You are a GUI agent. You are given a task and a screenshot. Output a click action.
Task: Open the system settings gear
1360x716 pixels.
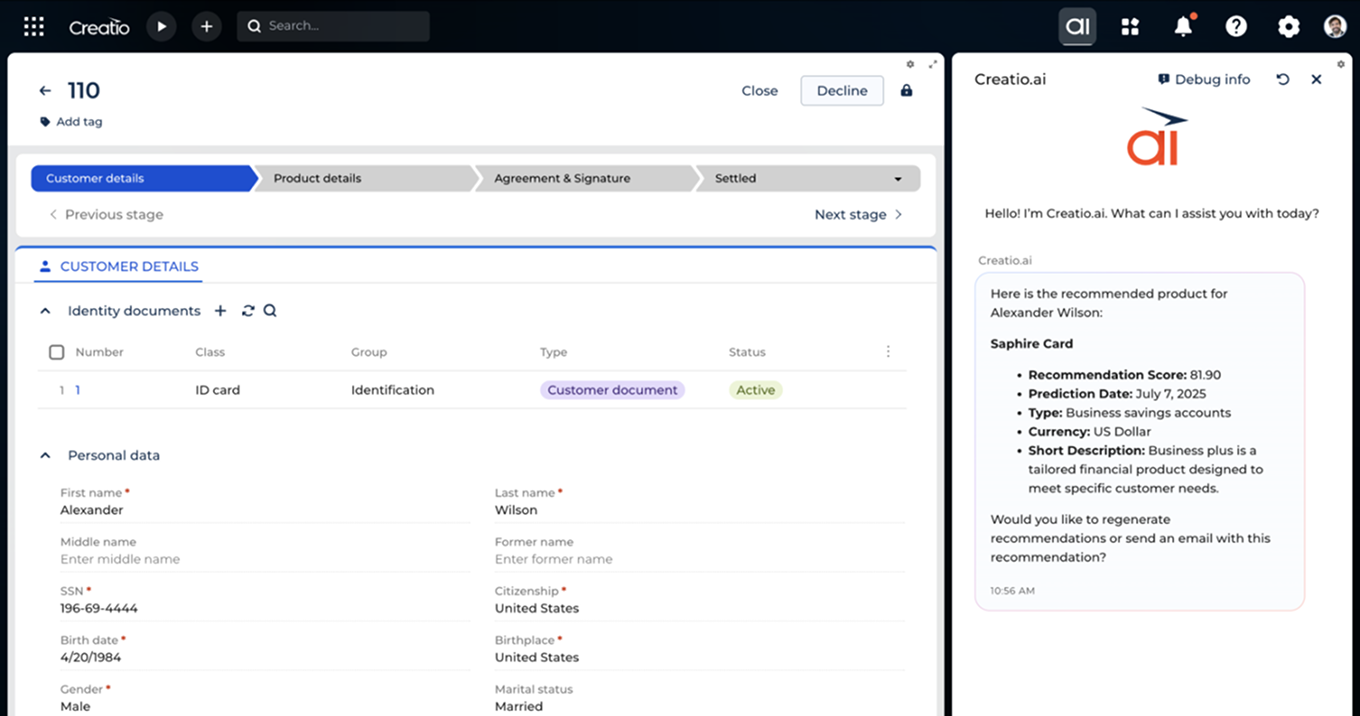tap(1288, 27)
